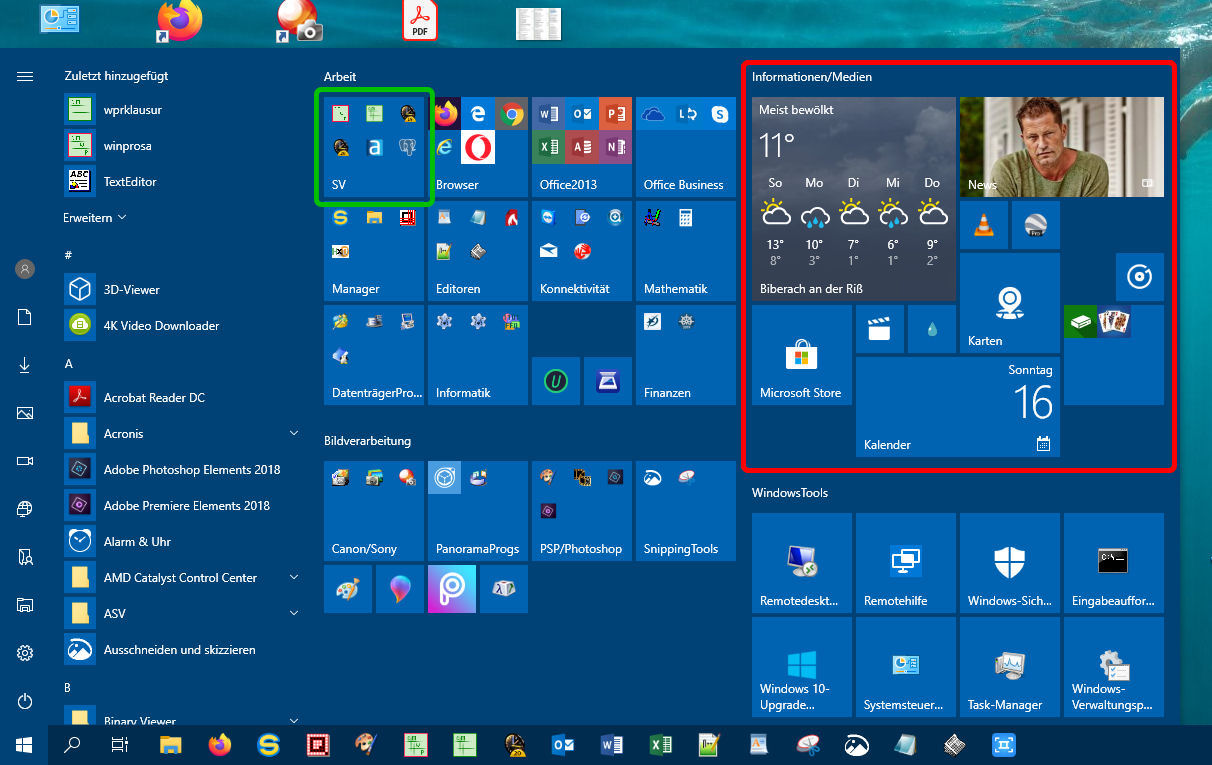Open Settings gear in left sidebar

point(25,653)
